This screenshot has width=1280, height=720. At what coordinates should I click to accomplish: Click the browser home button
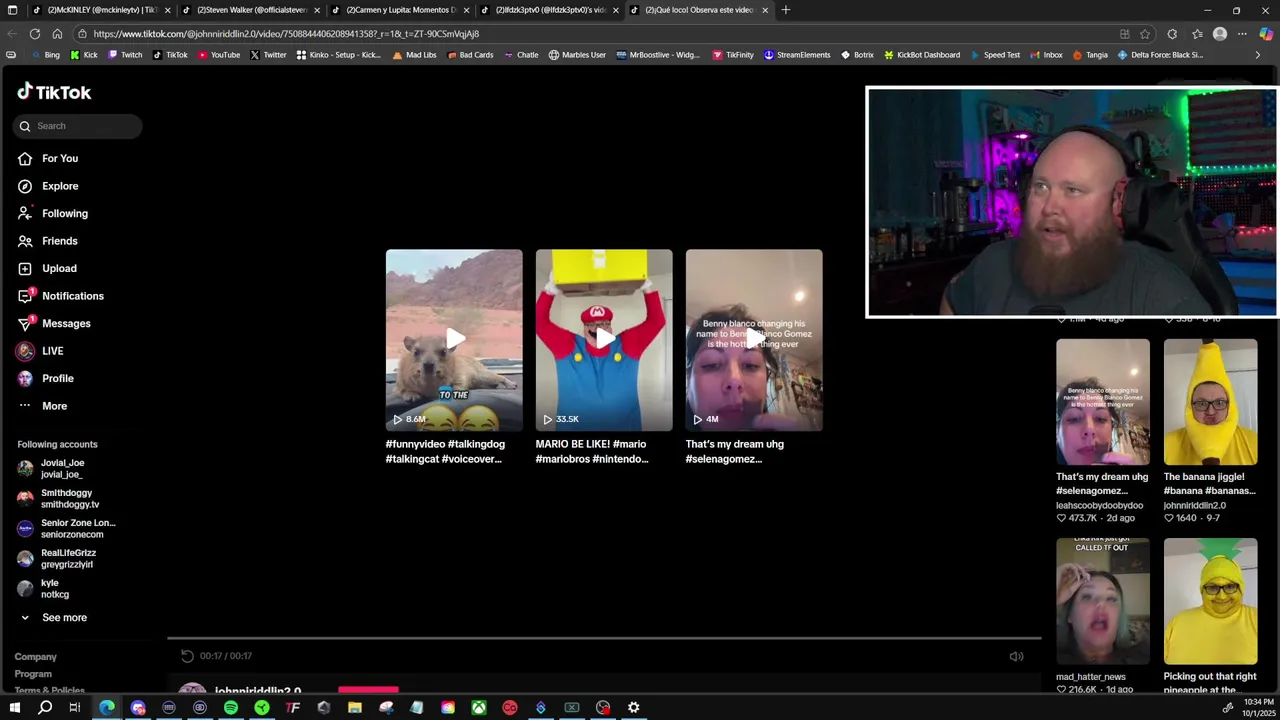point(57,34)
